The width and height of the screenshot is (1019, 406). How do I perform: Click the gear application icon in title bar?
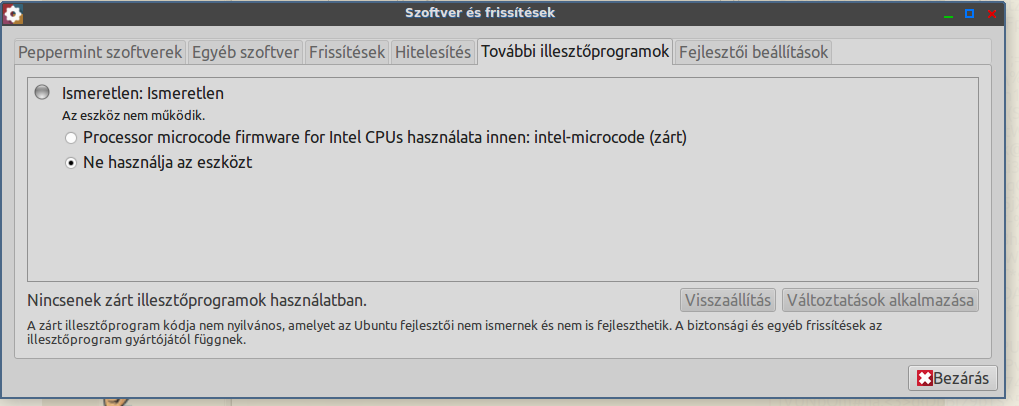pos(14,13)
